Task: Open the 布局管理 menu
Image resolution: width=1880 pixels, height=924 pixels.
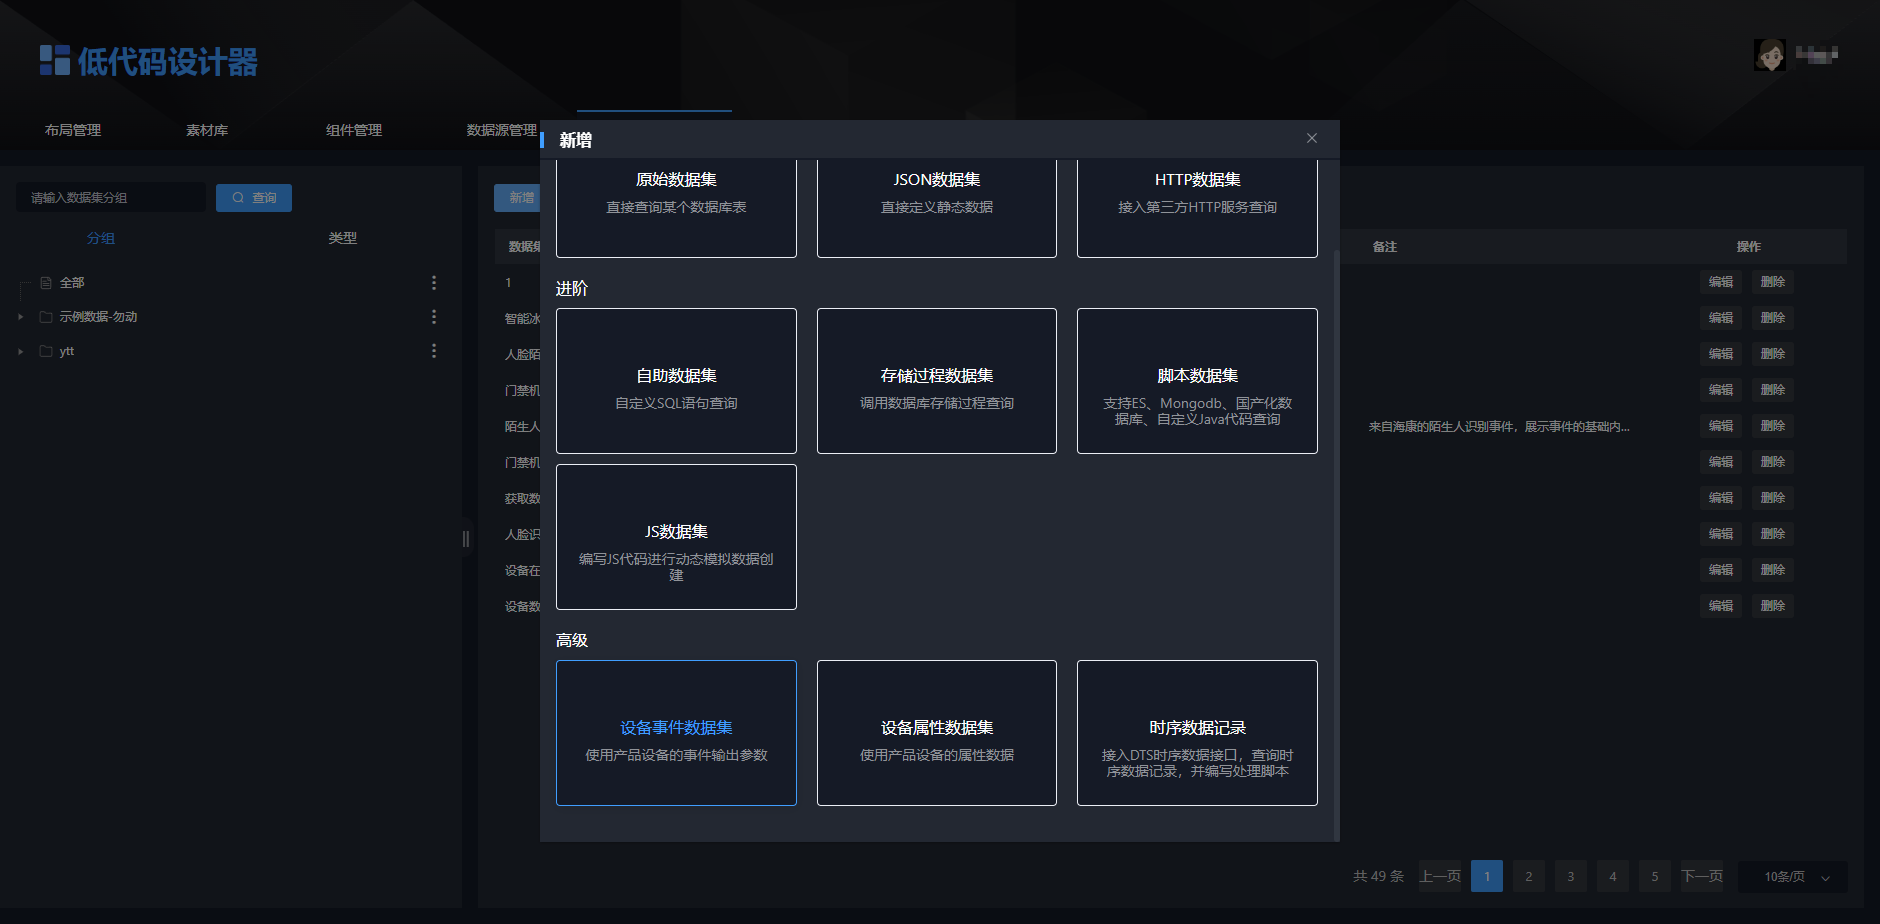Action: 73,130
